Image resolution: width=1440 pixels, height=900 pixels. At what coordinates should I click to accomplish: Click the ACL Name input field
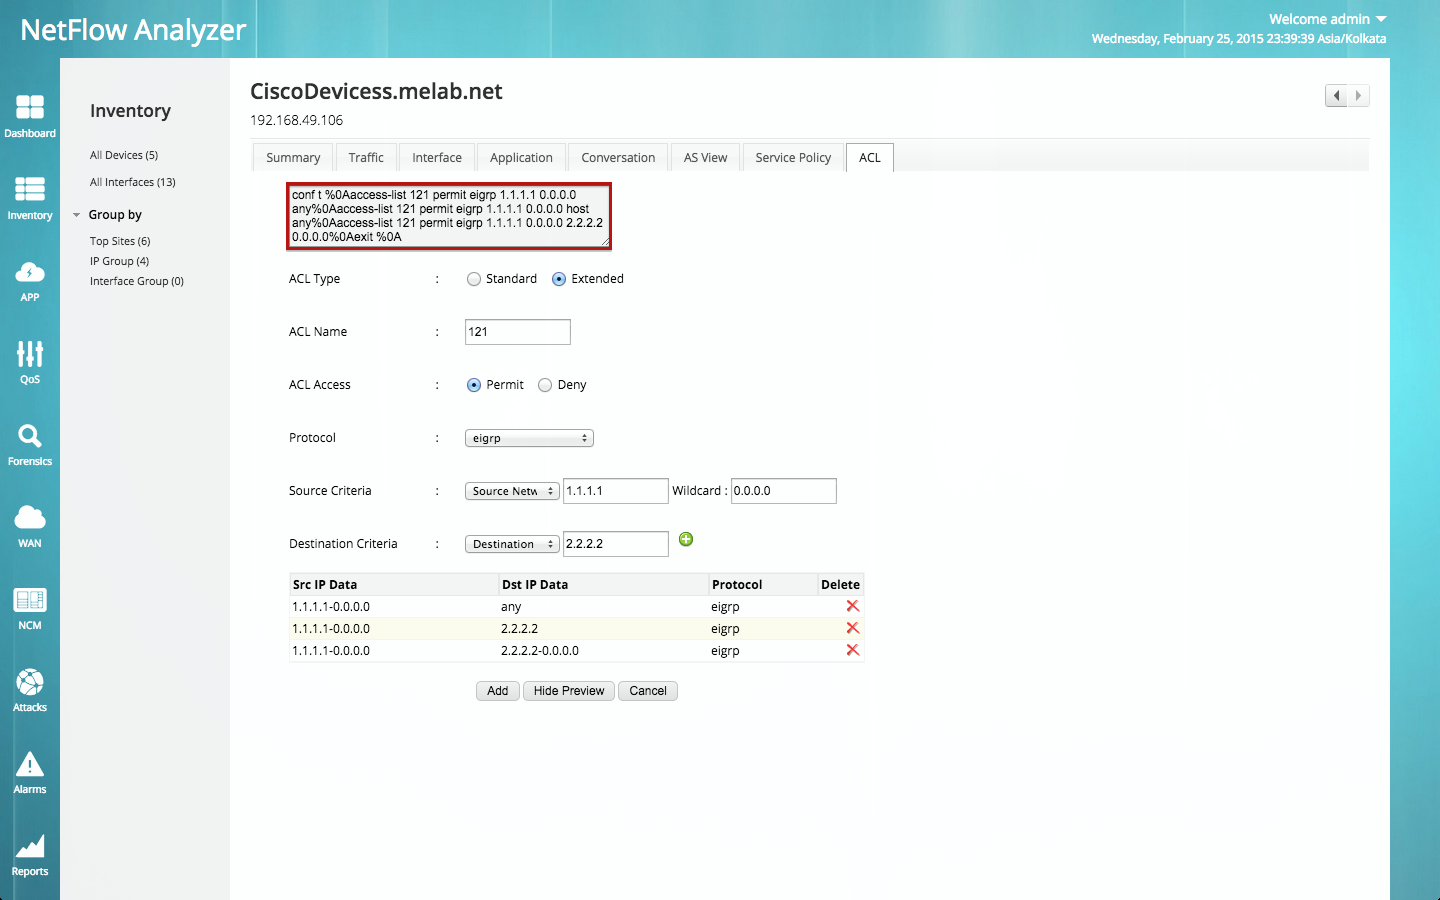(x=518, y=332)
